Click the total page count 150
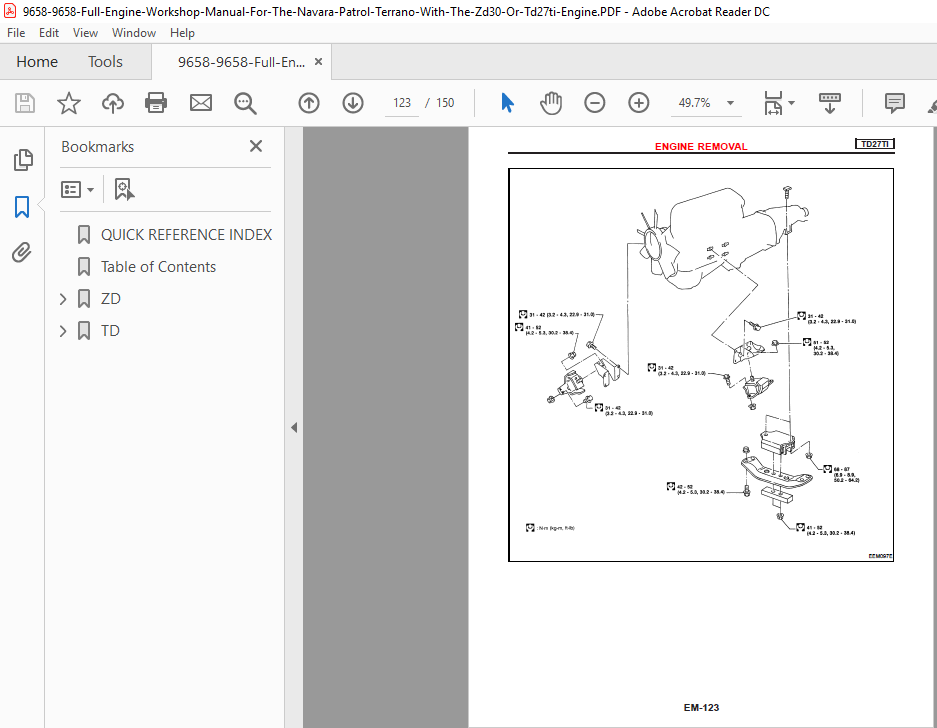Image resolution: width=937 pixels, height=728 pixels. coord(445,103)
